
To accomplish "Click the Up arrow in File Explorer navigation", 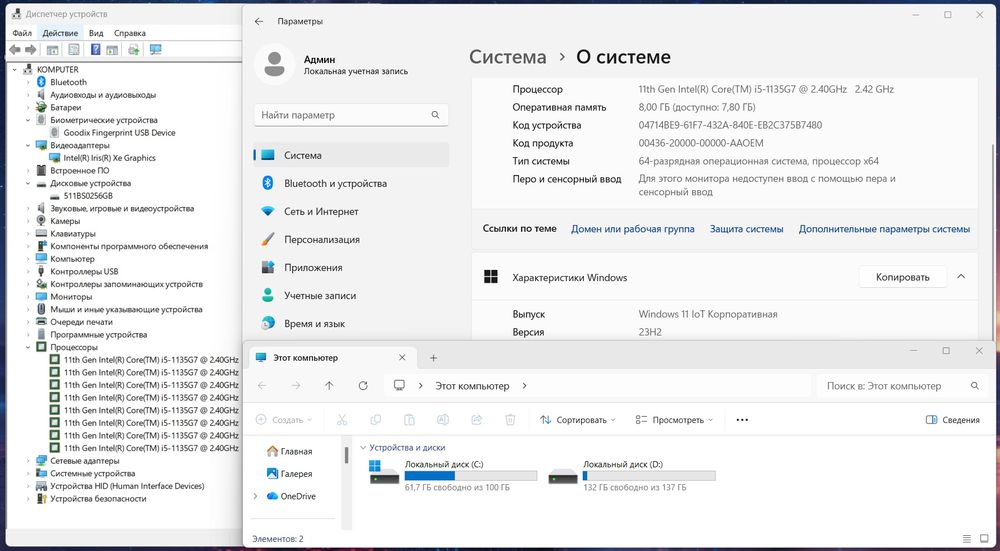I will click(x=329, y=386).
